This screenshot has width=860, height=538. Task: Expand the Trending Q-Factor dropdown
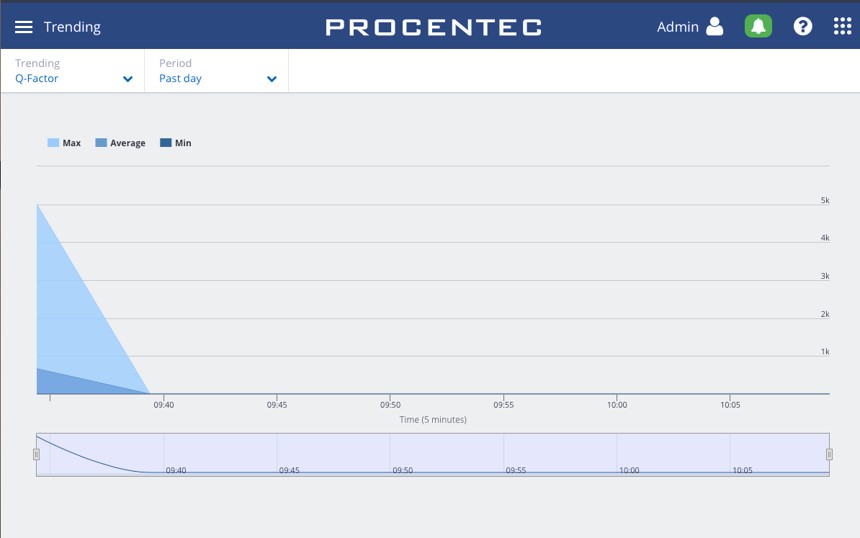[x=73, y=71]
